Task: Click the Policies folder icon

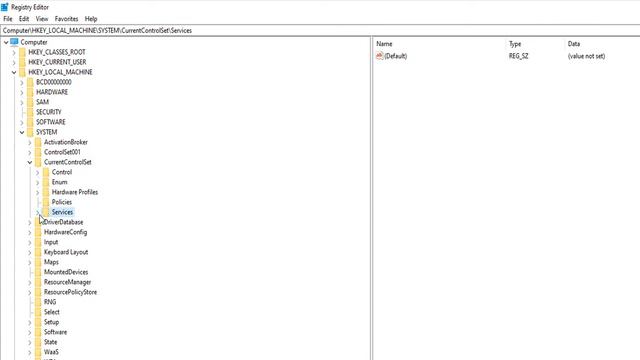Action: 46,202
